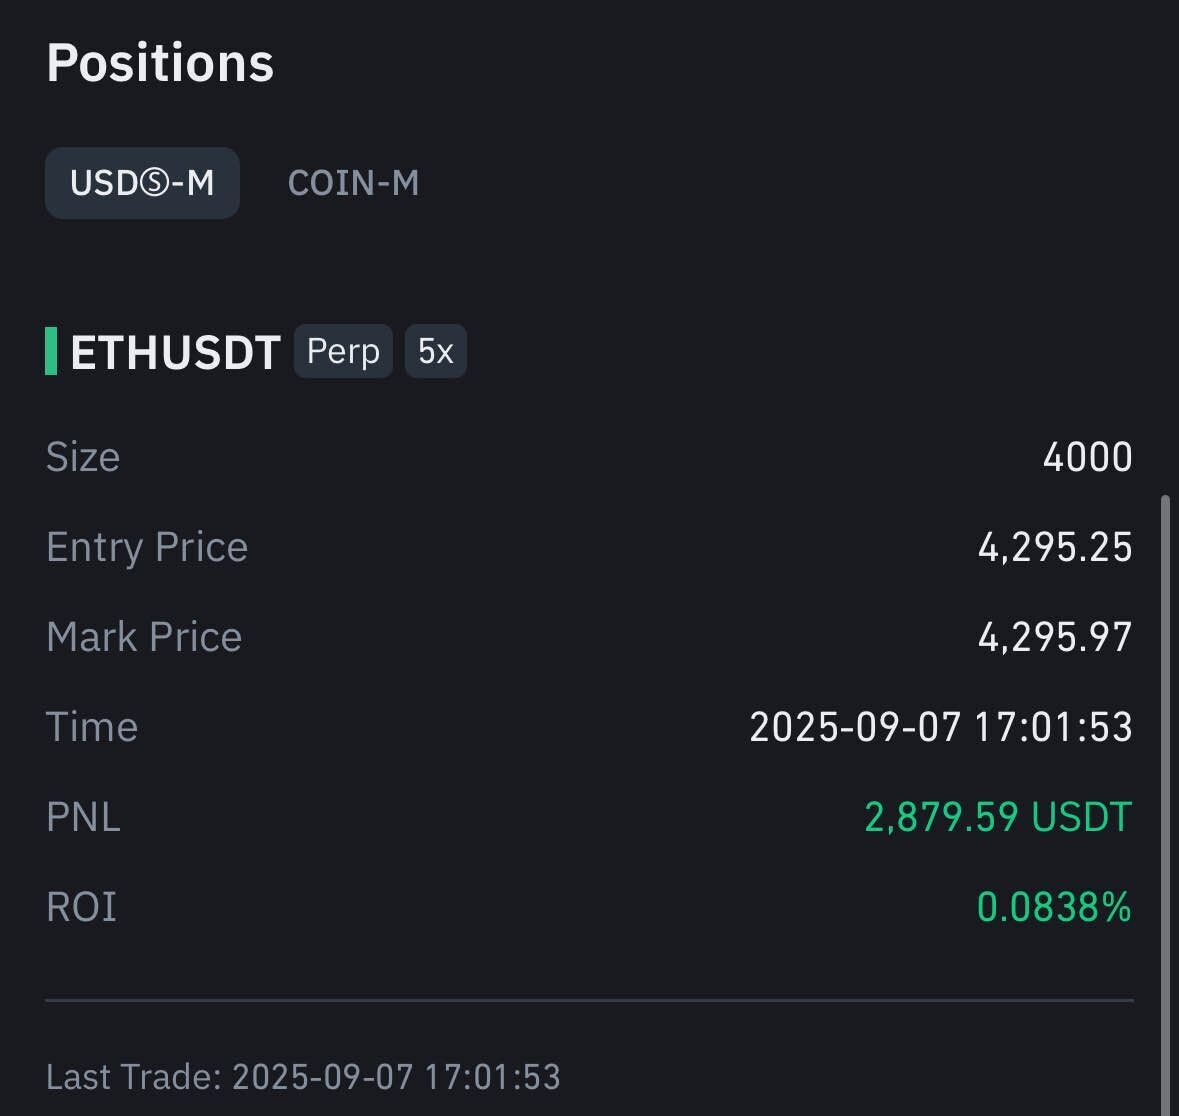This screenshot has height=1116, width=1179.
Task: Click the Mark Price value 4,295.97
Action: (x=1054, y=637)
